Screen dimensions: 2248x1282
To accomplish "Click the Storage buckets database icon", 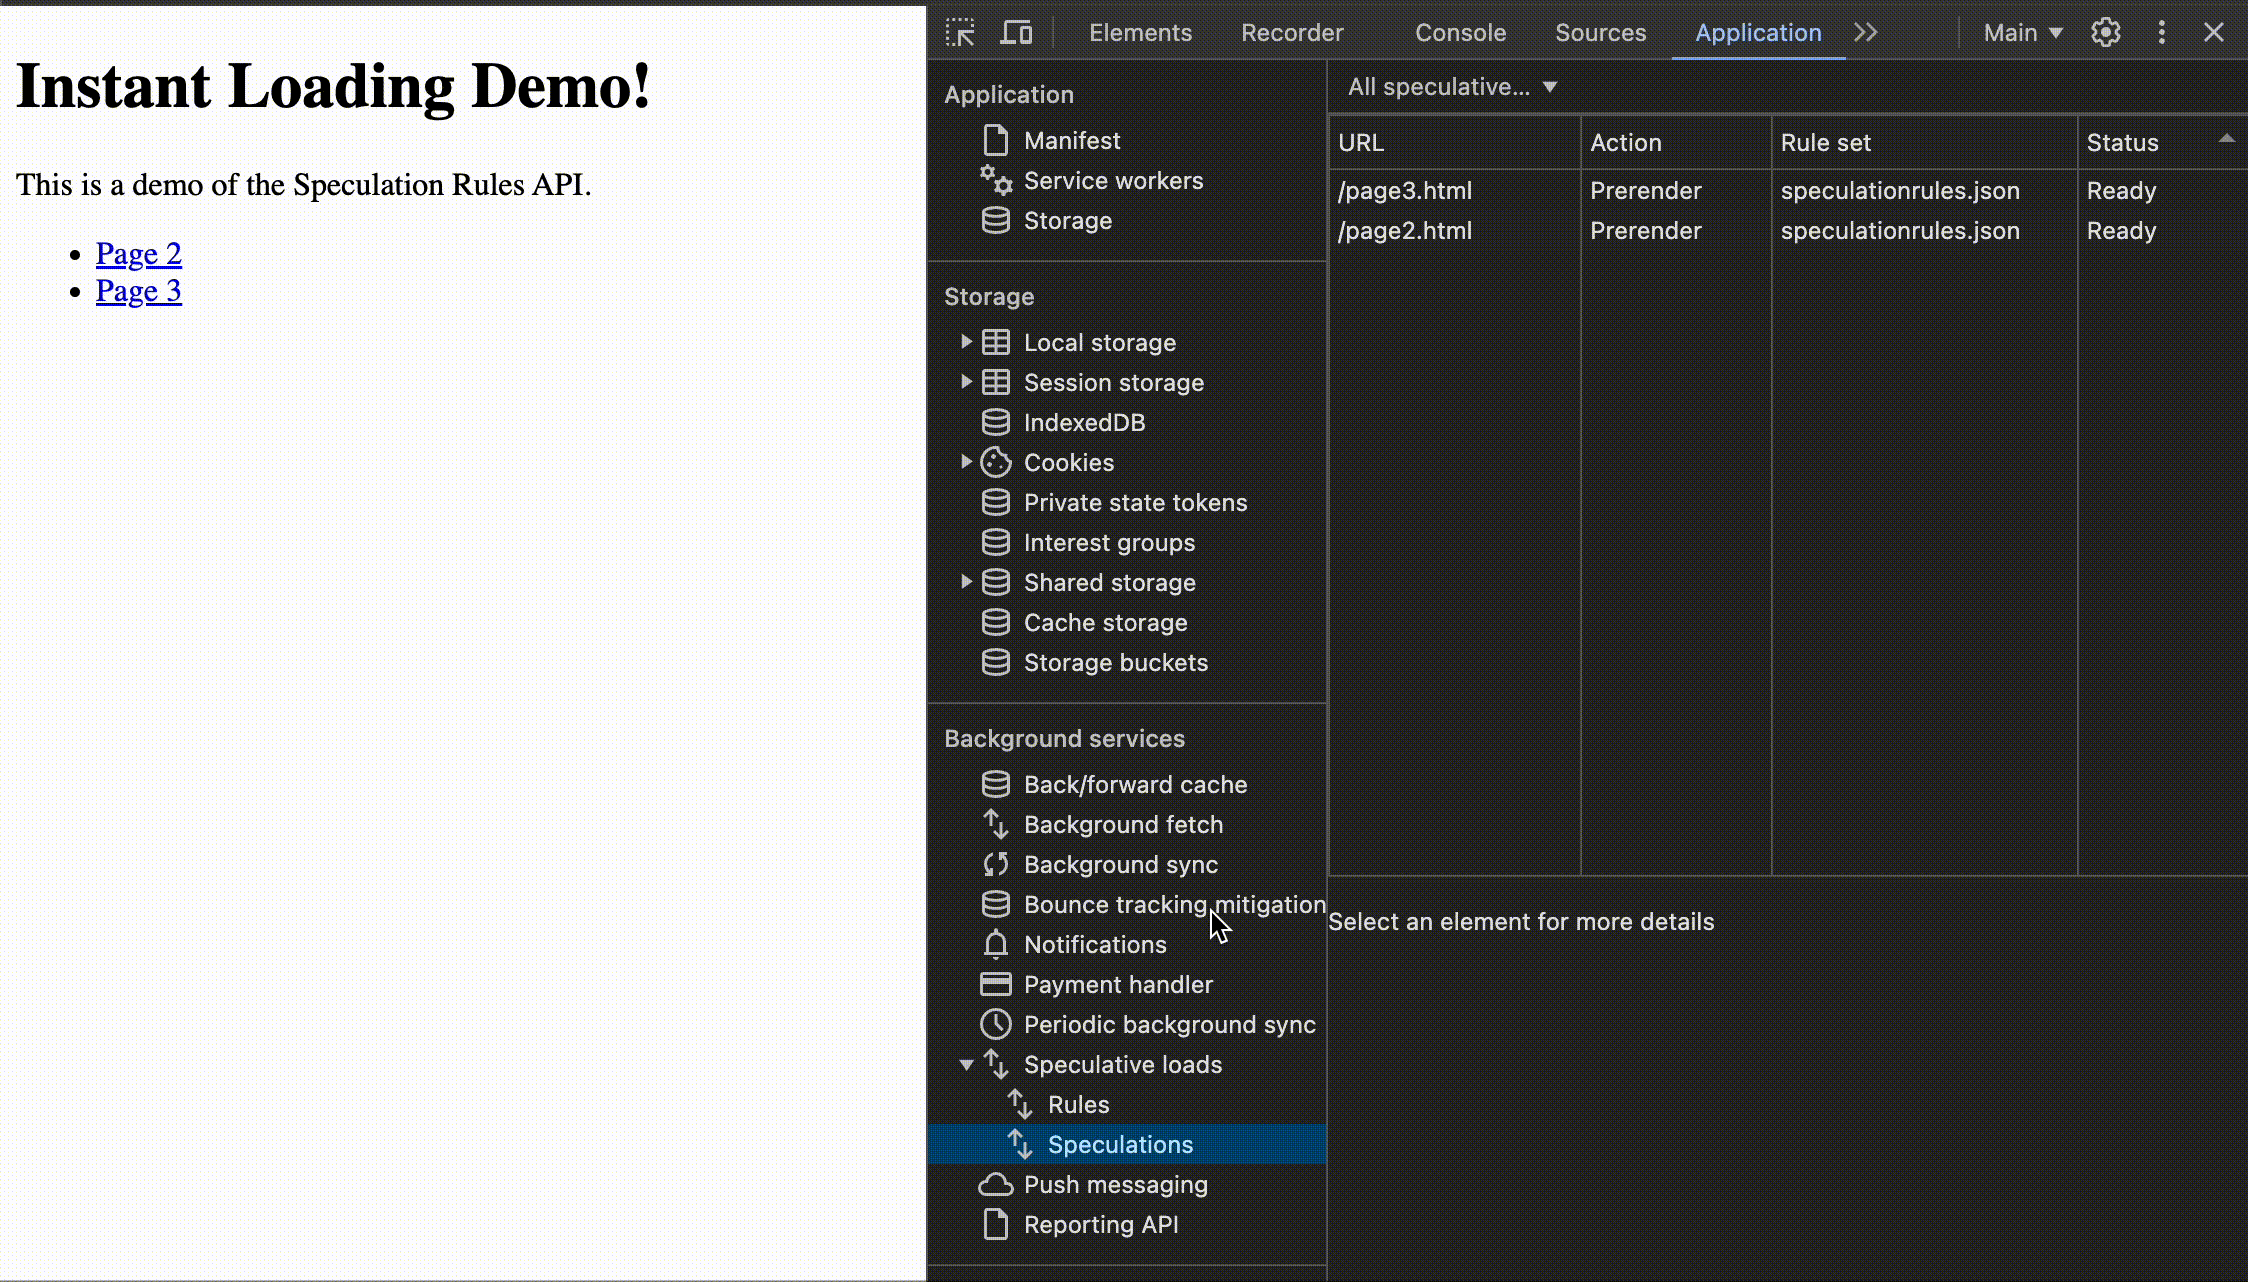I will point(995,662).
